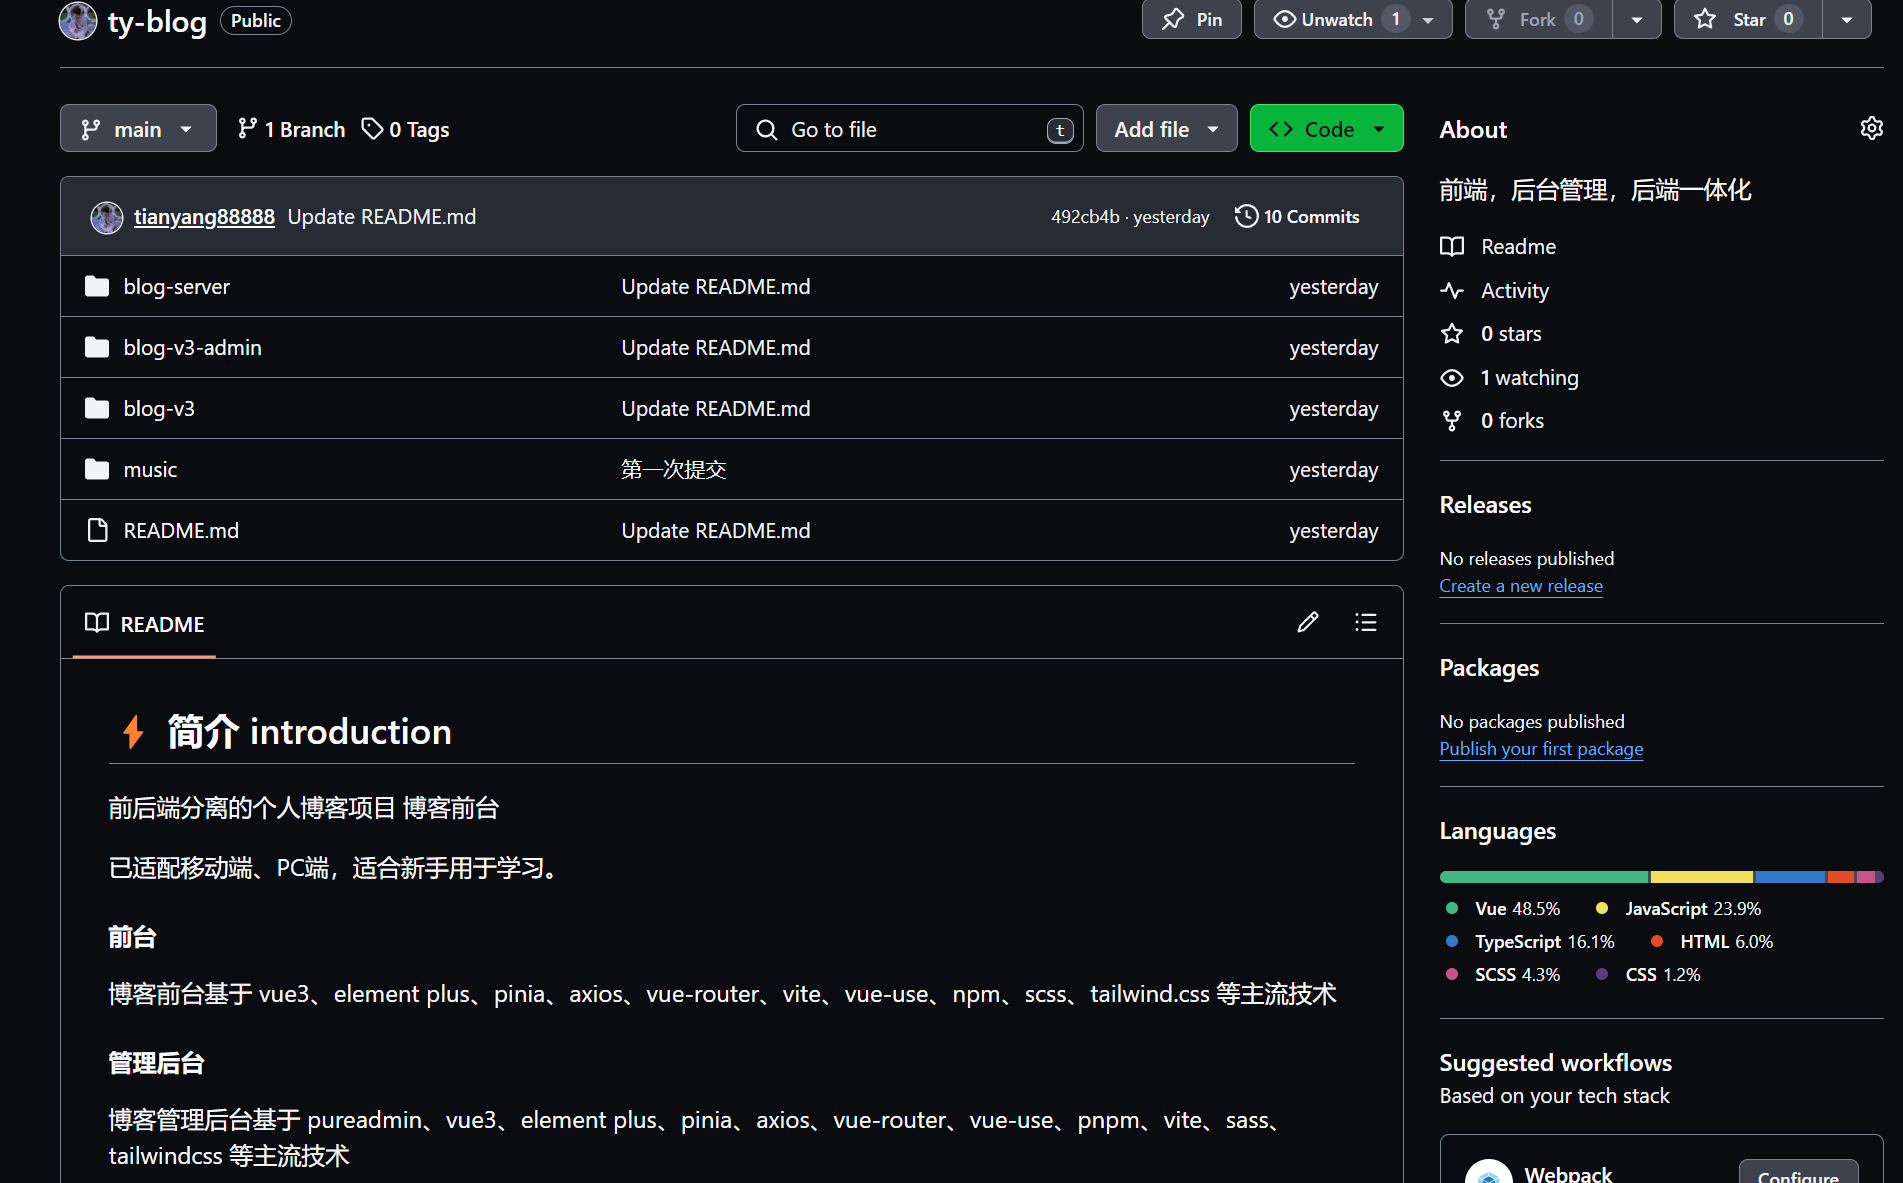This screenshot has width=1903, height=1183.
Task: Open the latest commit message Update README.md
Action: click(x=382, y=217)
